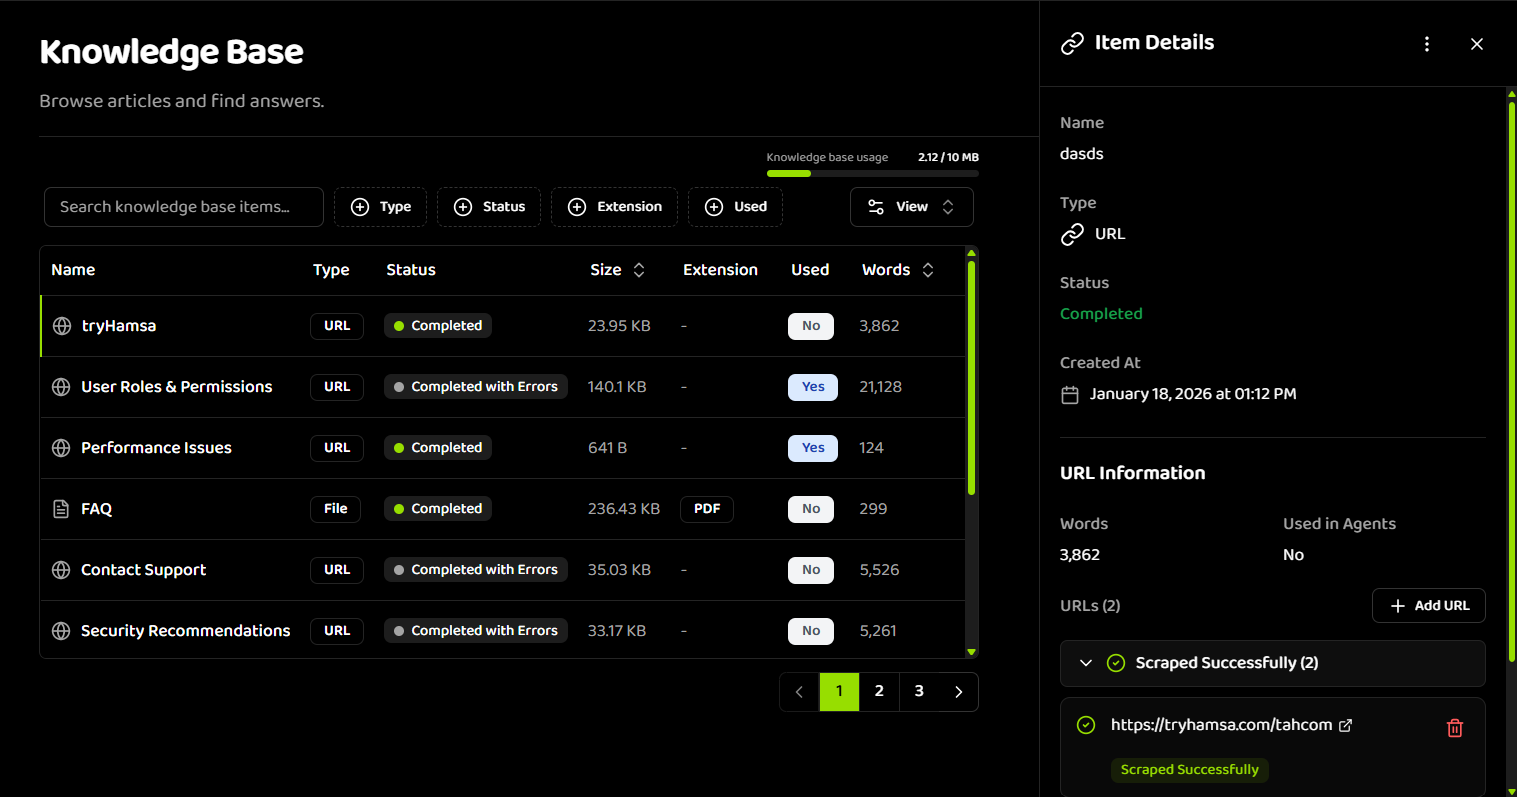Click the table's vertical scrollbar

971,380
